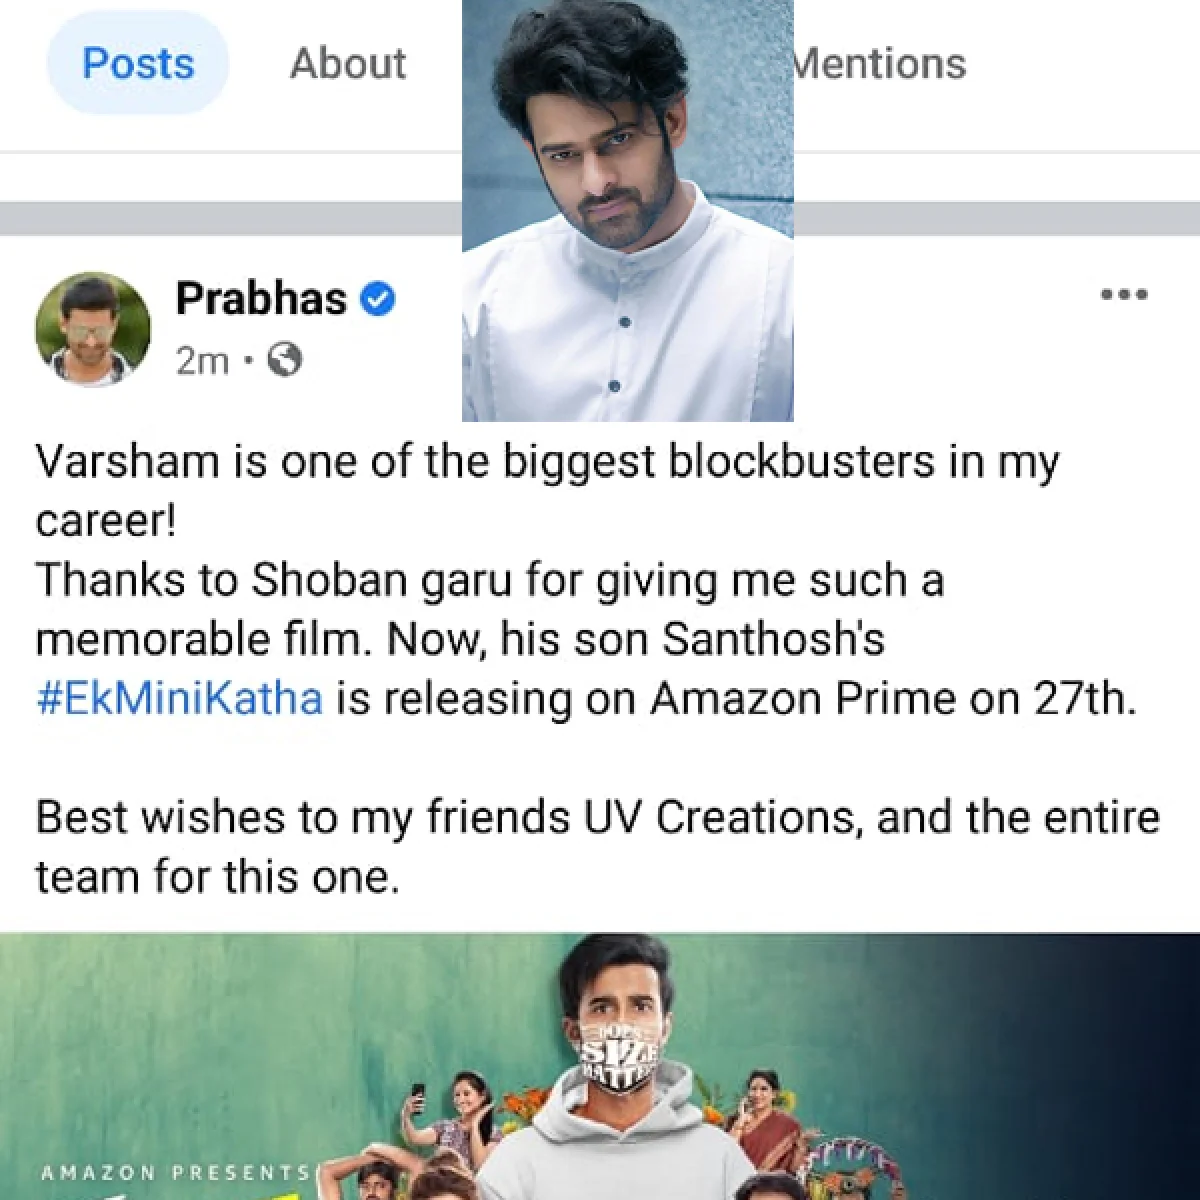Screen dimensions: 1200x1200
Task: Open the attached movie poster image
Action: click(600, 1066)
